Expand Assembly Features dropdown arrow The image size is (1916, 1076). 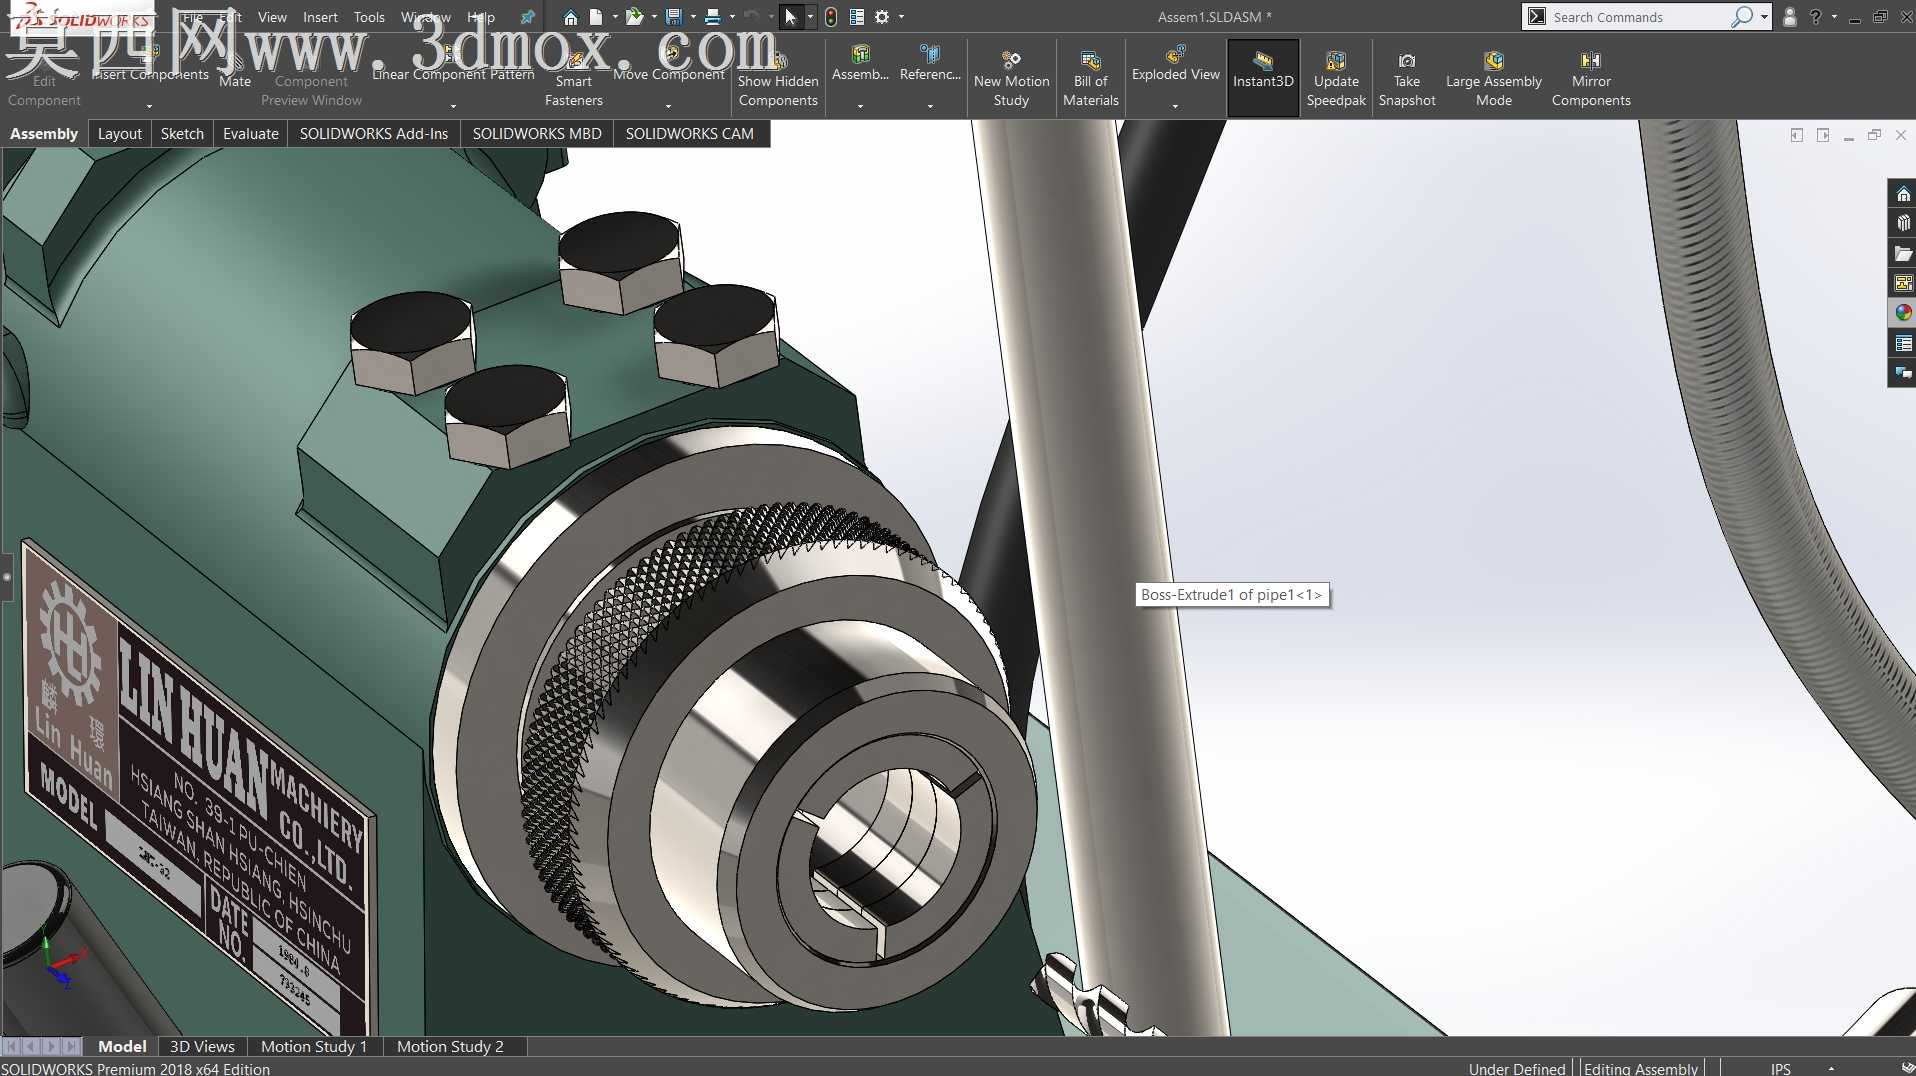(860, 106)
